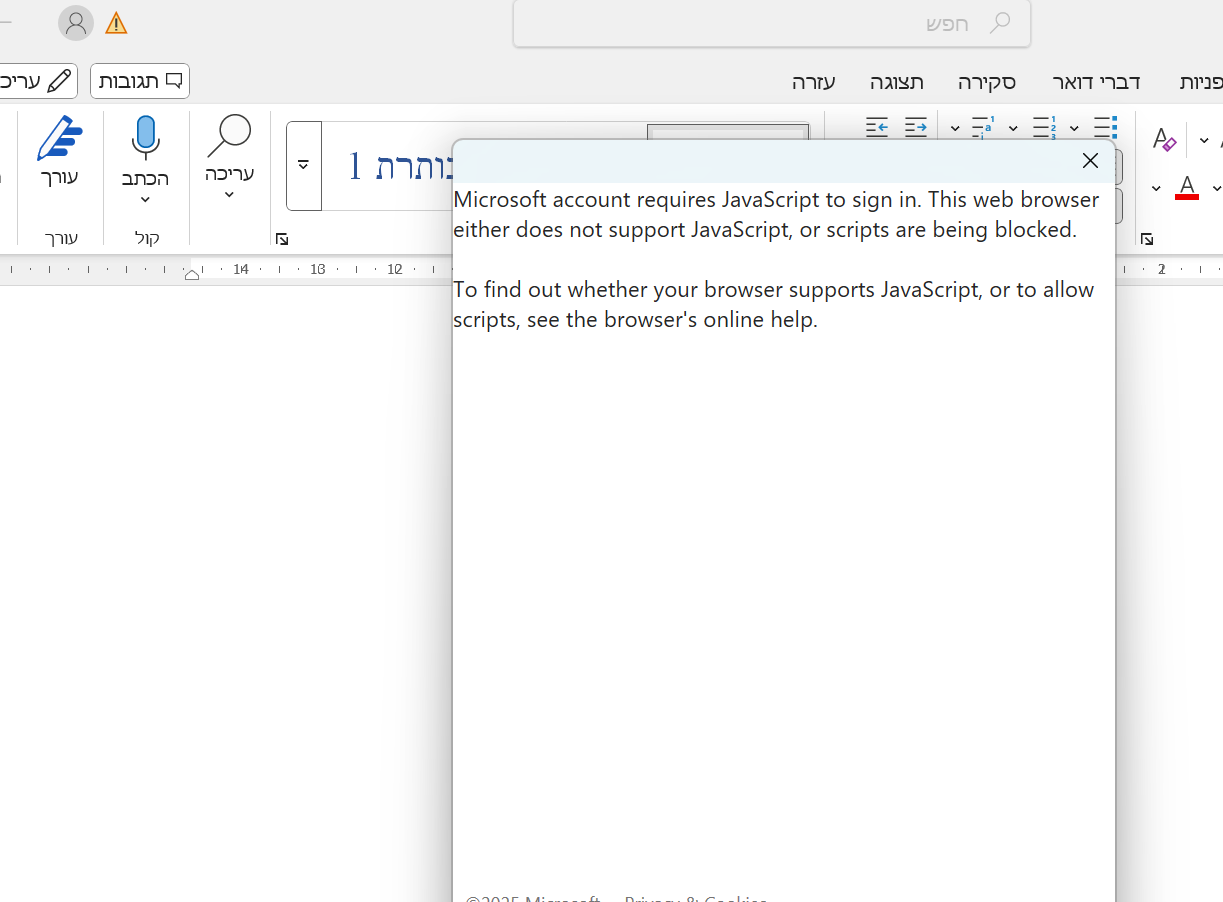The width and height of the screenshot is (1223, 902).
Task: Click the clear formatting eraser icon
Action: pos(1164,139)
